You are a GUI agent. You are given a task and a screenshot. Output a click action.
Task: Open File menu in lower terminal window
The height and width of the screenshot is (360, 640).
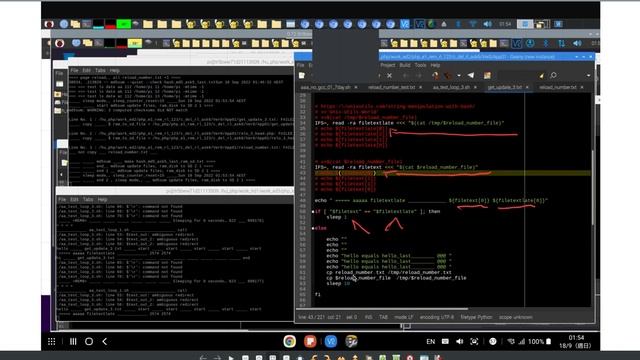tap(62, 200)
